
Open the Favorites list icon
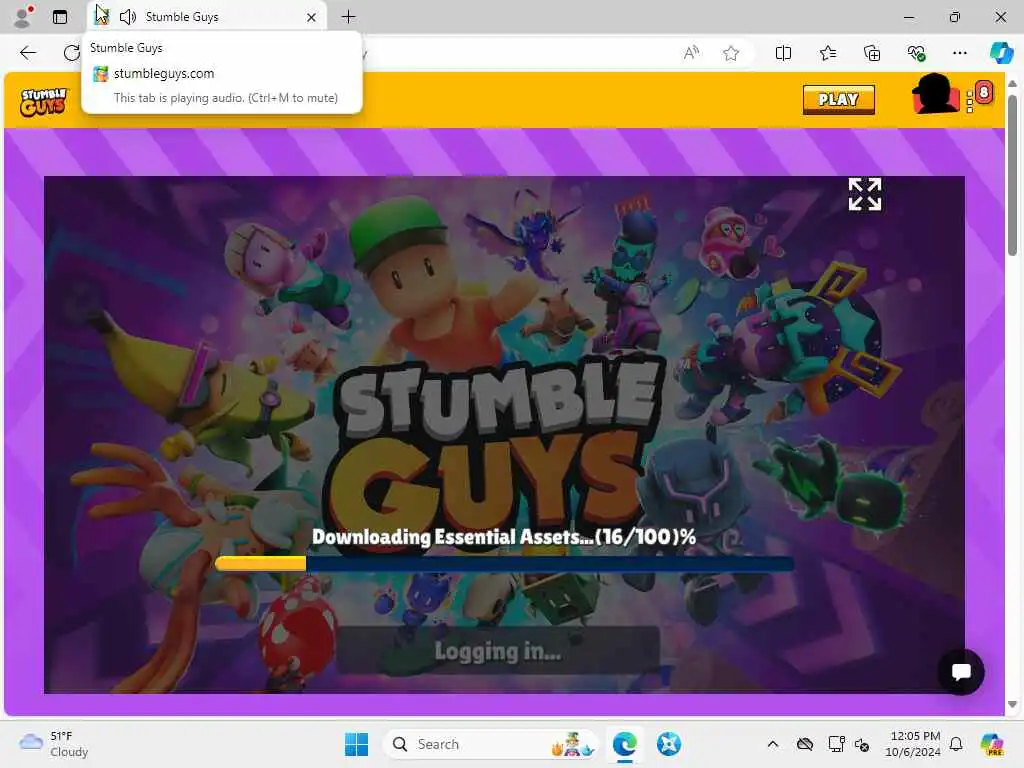point(827,53)
